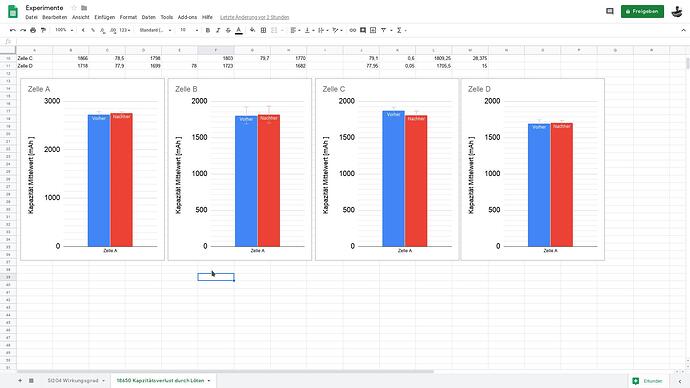Screen dimensions: 690x388
Task: Click into the formula bar
Action: (x=352, y=42)
